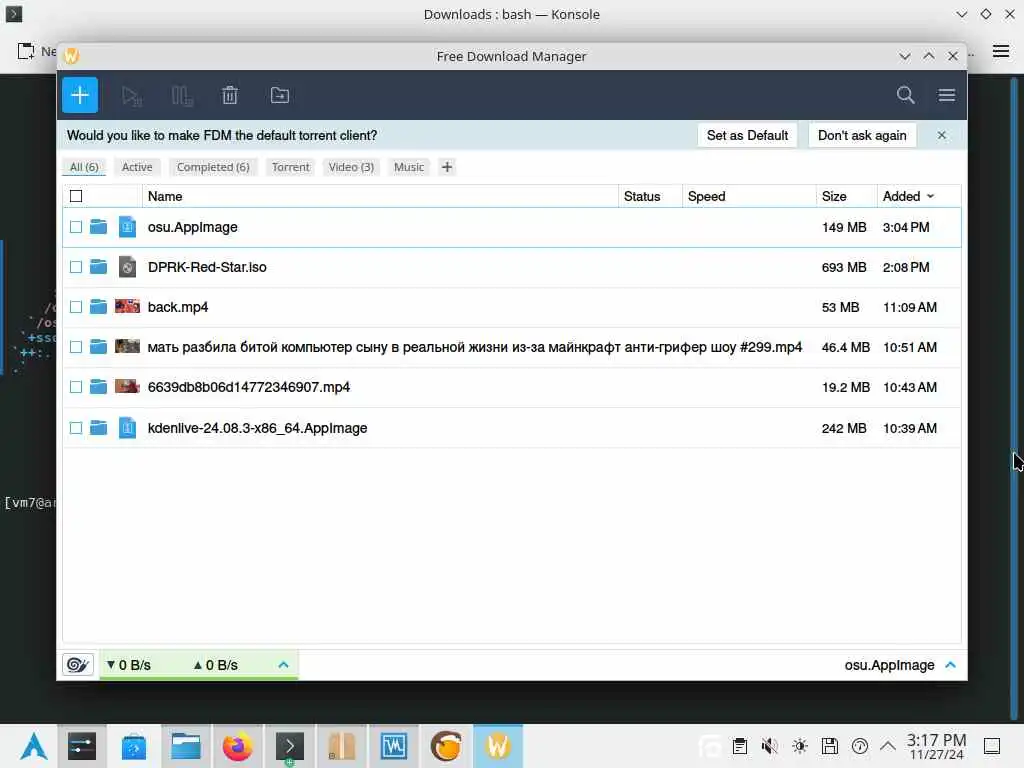Open folder icon of Russian-titled mp4 row

(x=99, y=346)
